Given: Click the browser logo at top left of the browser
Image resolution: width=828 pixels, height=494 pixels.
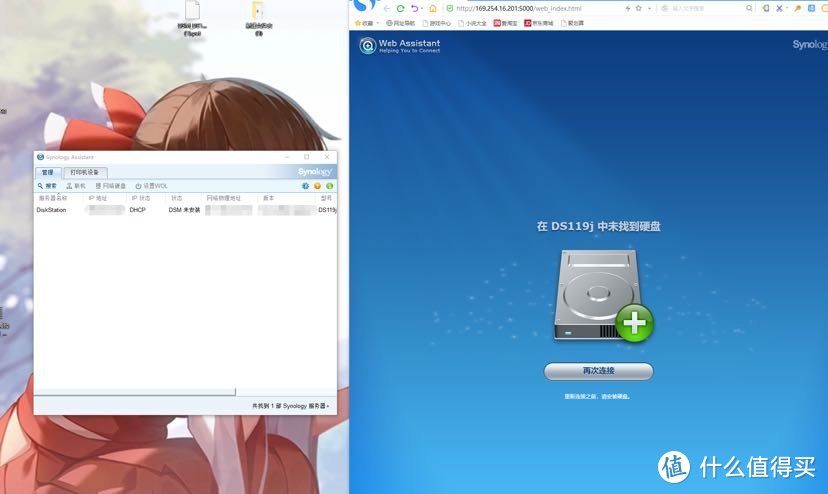Looking at the screenshot, I should [x=365, y=5].
